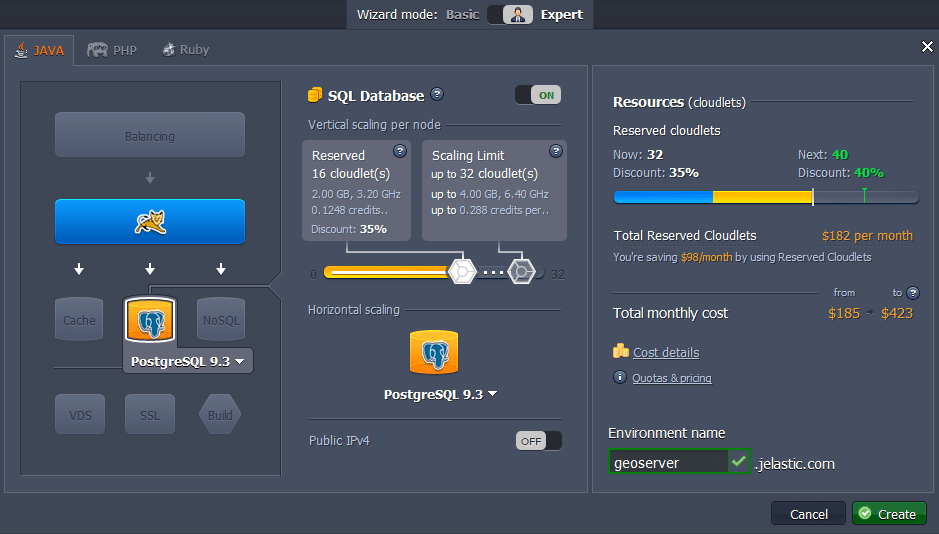This screenshot has width=939, height=534.
Task: Click the '$182 per month' price text
Action: click(867, 235)
